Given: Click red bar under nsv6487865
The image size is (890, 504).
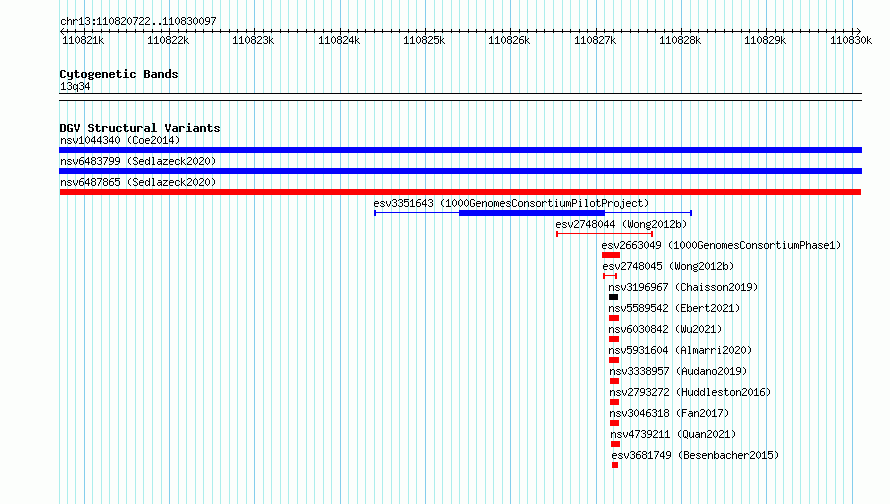Looking at the screenshot, I should (460, 192).
